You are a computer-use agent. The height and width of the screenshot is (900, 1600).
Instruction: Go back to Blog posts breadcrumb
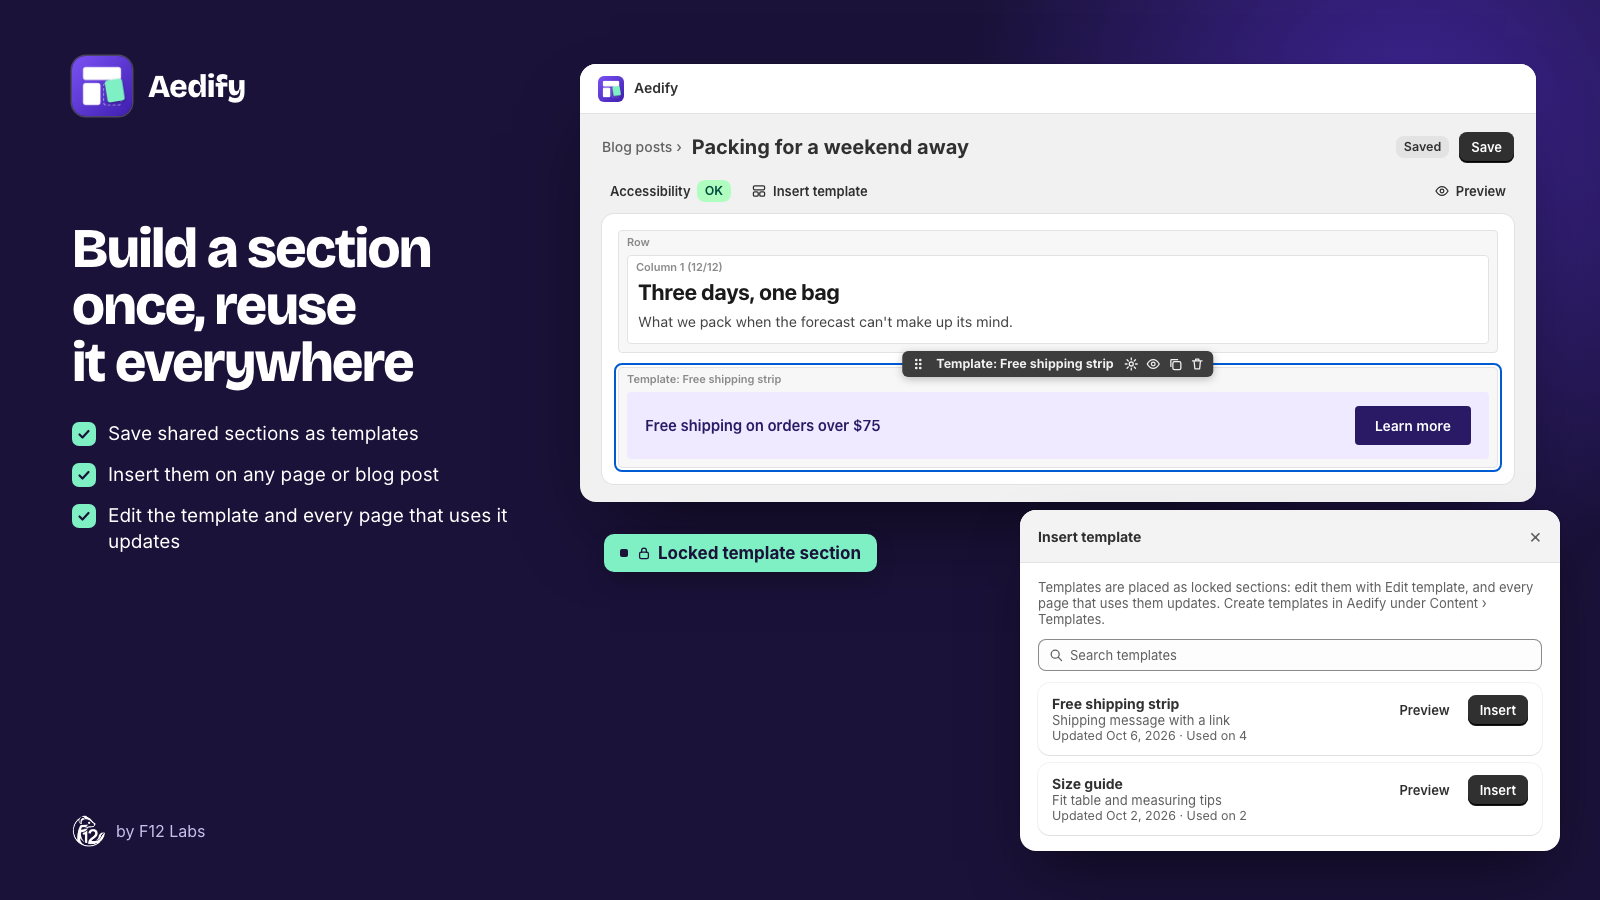637,147
